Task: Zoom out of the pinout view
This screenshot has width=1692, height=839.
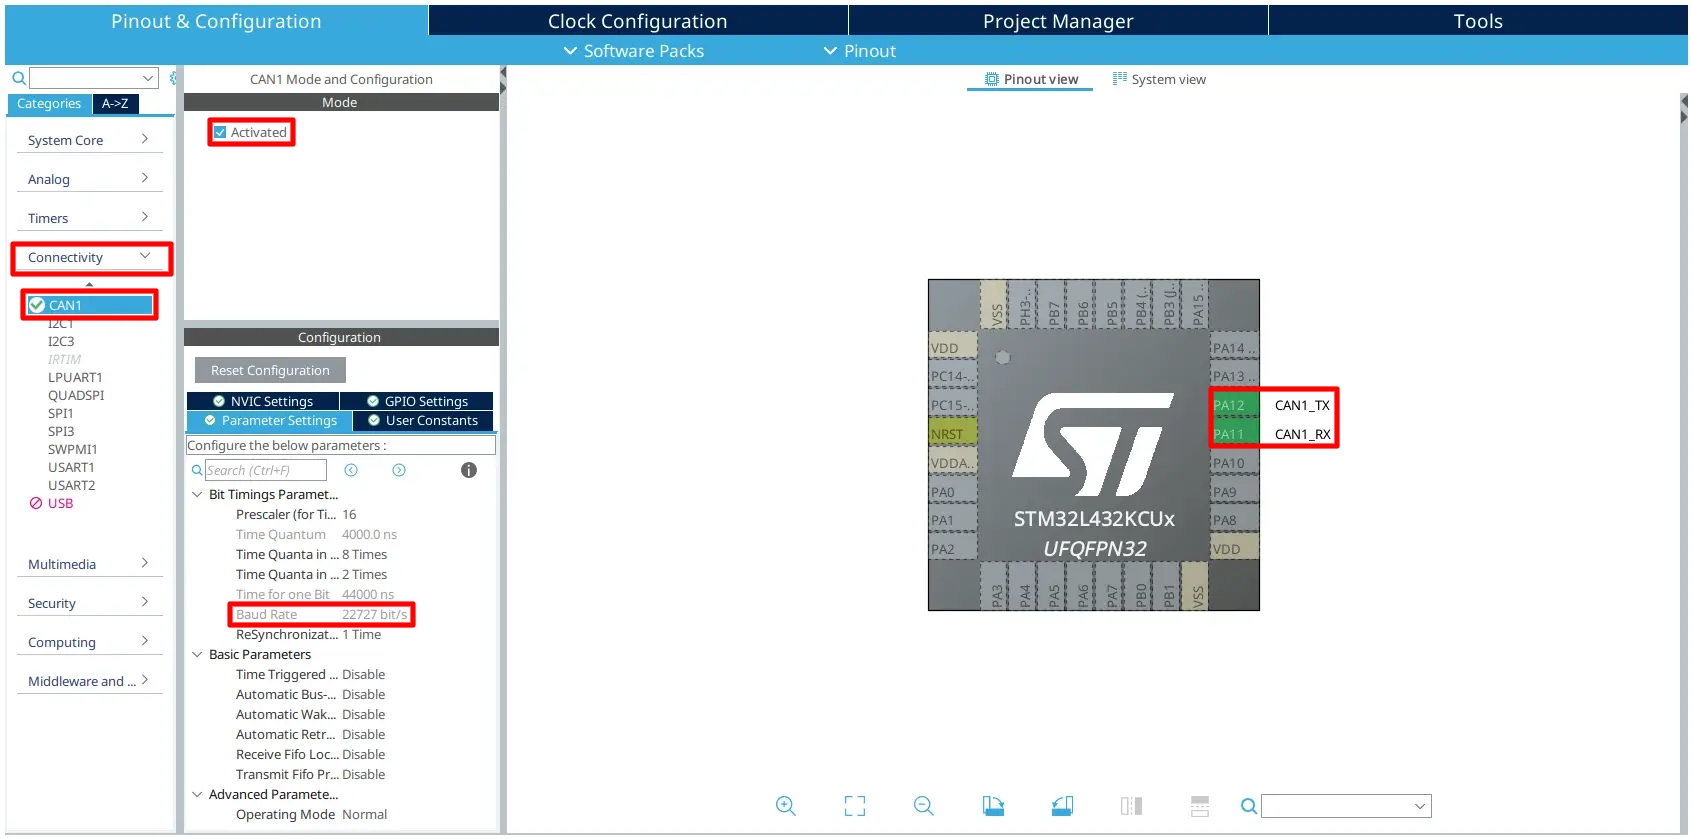Action: point(924,806)
